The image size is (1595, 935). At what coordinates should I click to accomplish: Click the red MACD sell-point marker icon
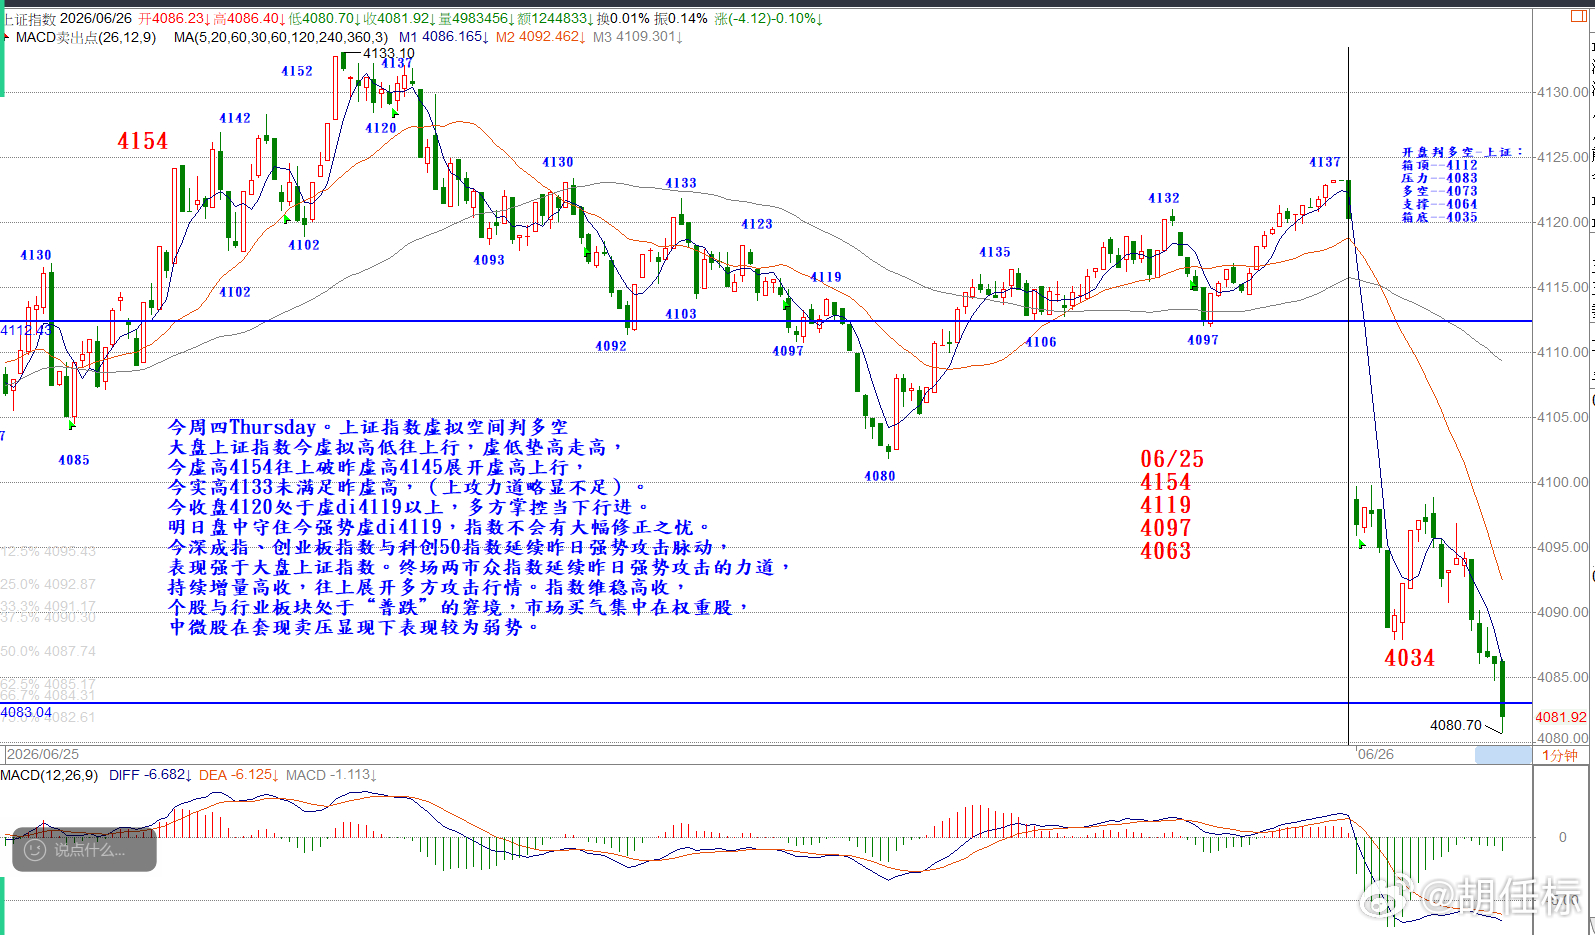[7, 36]
